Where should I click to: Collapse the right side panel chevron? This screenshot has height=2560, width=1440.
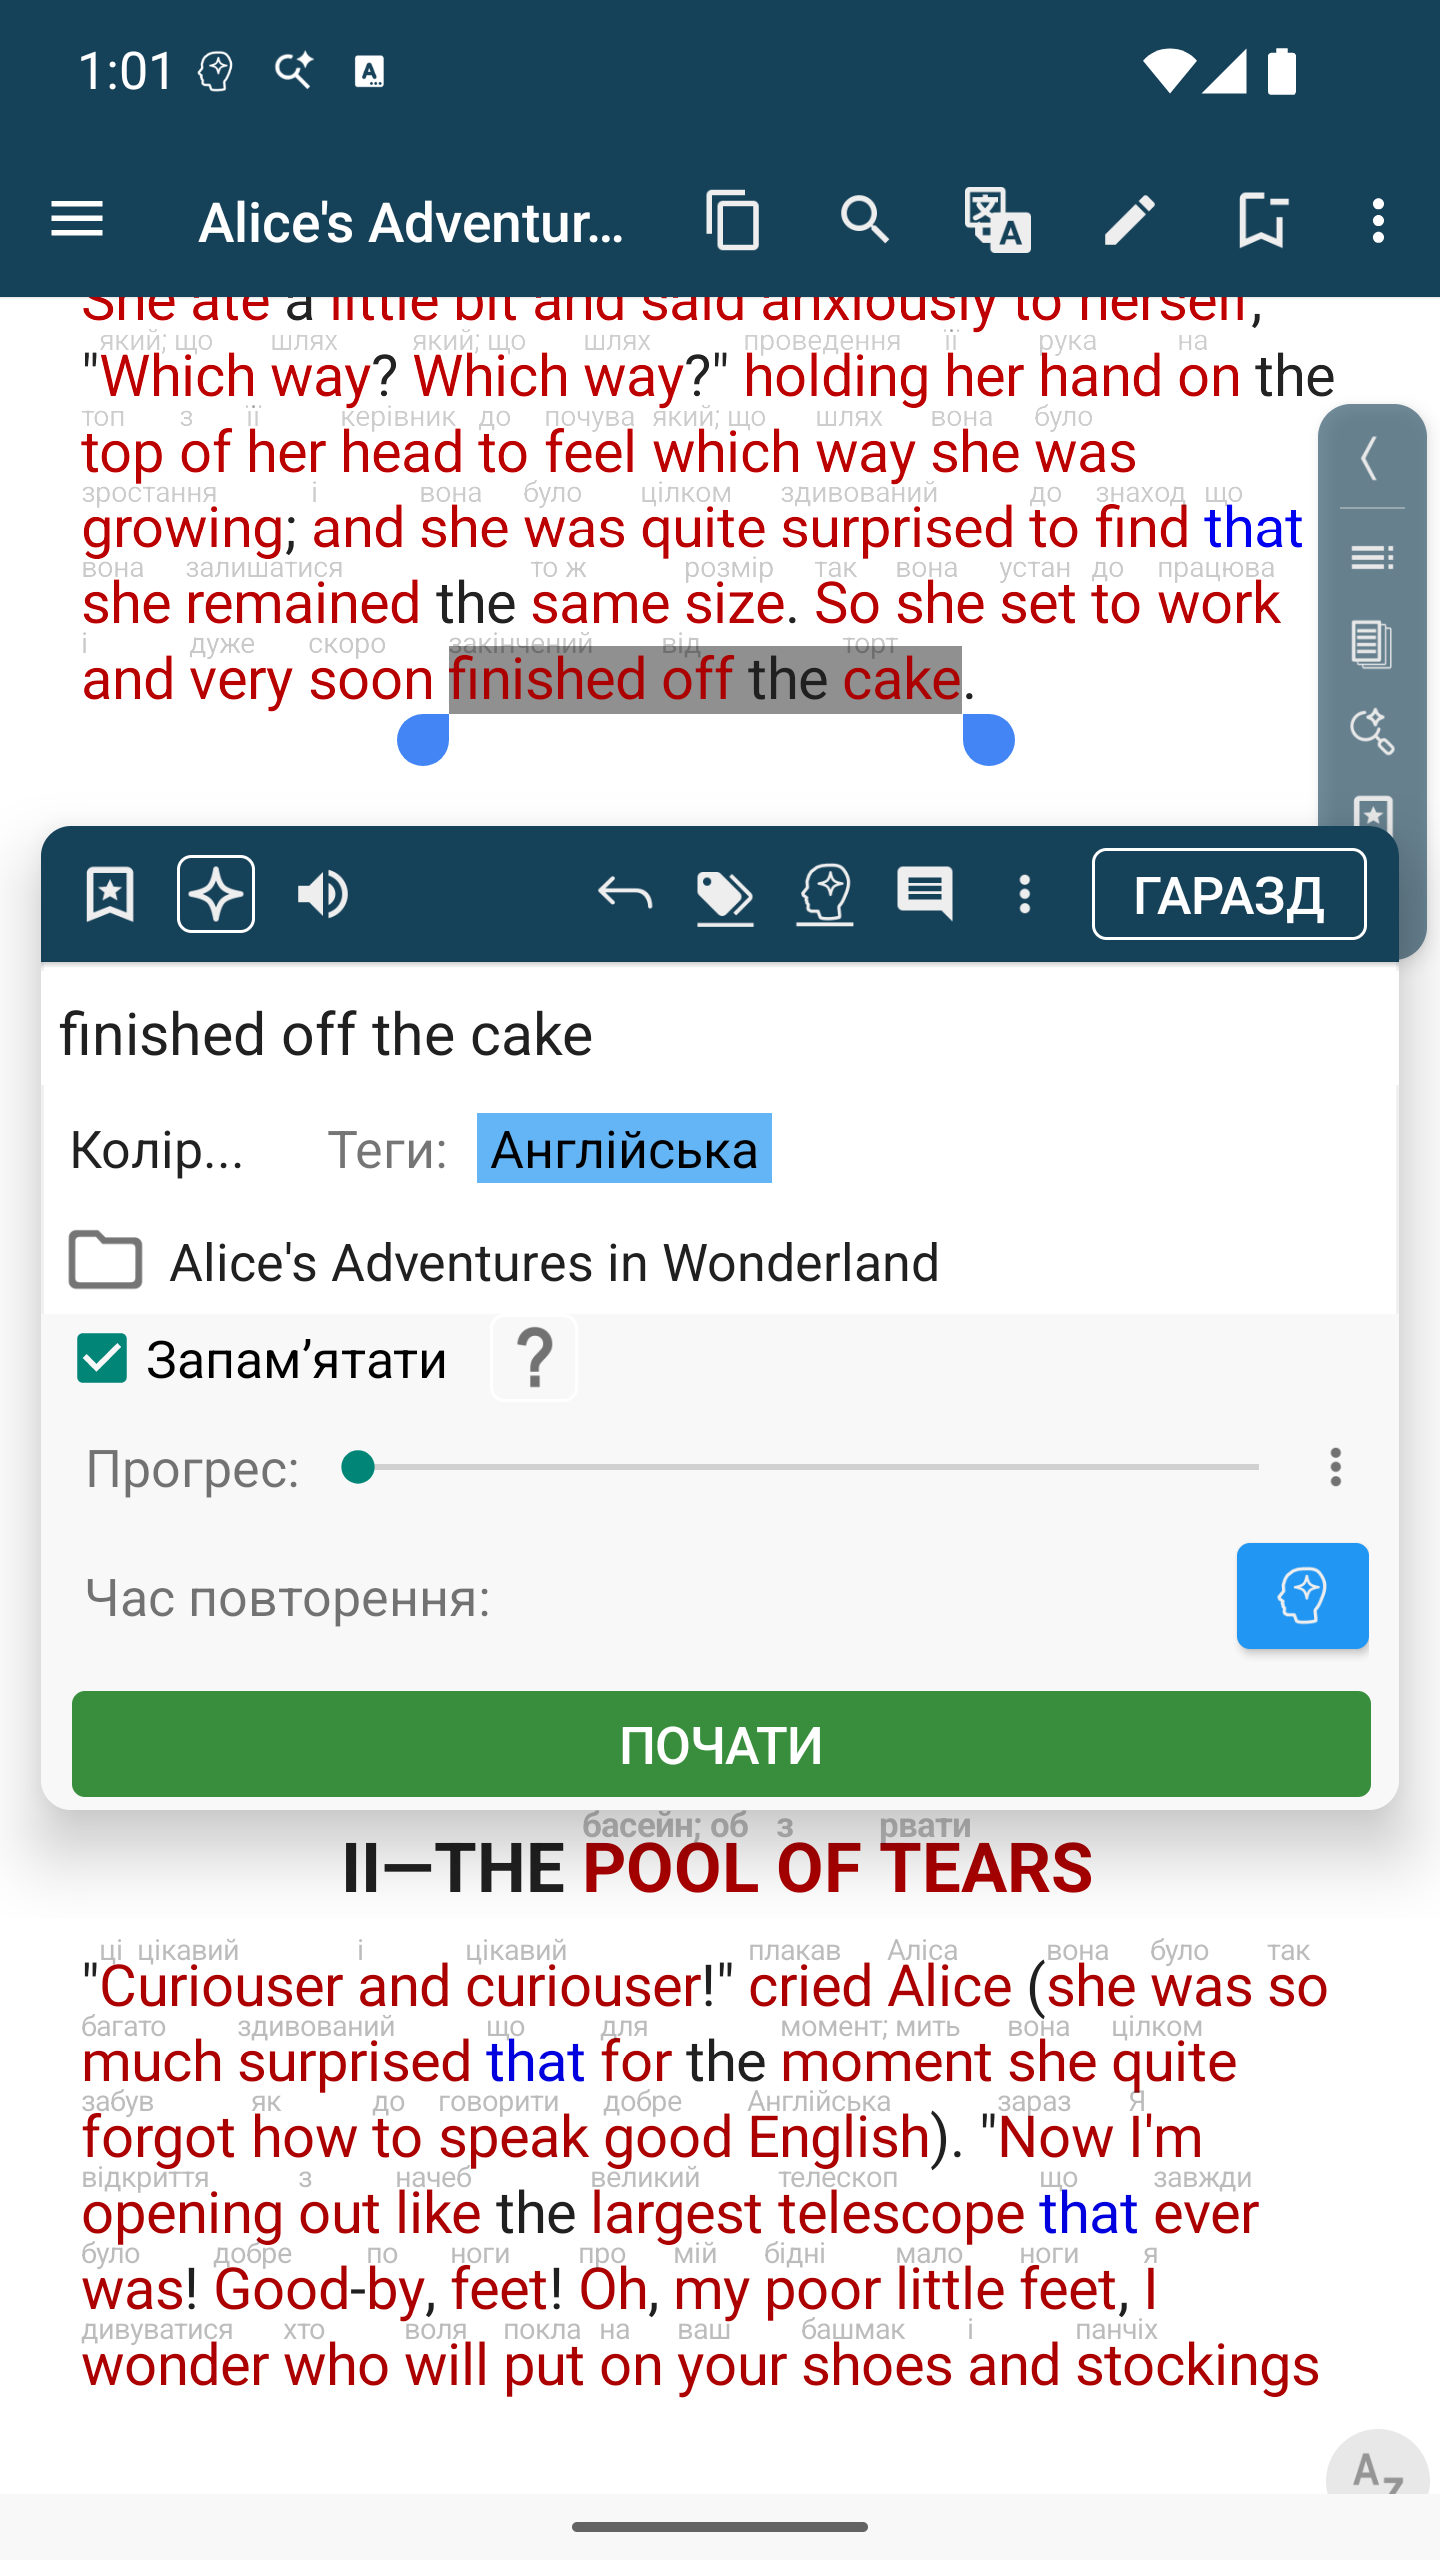pos(1371,459)
